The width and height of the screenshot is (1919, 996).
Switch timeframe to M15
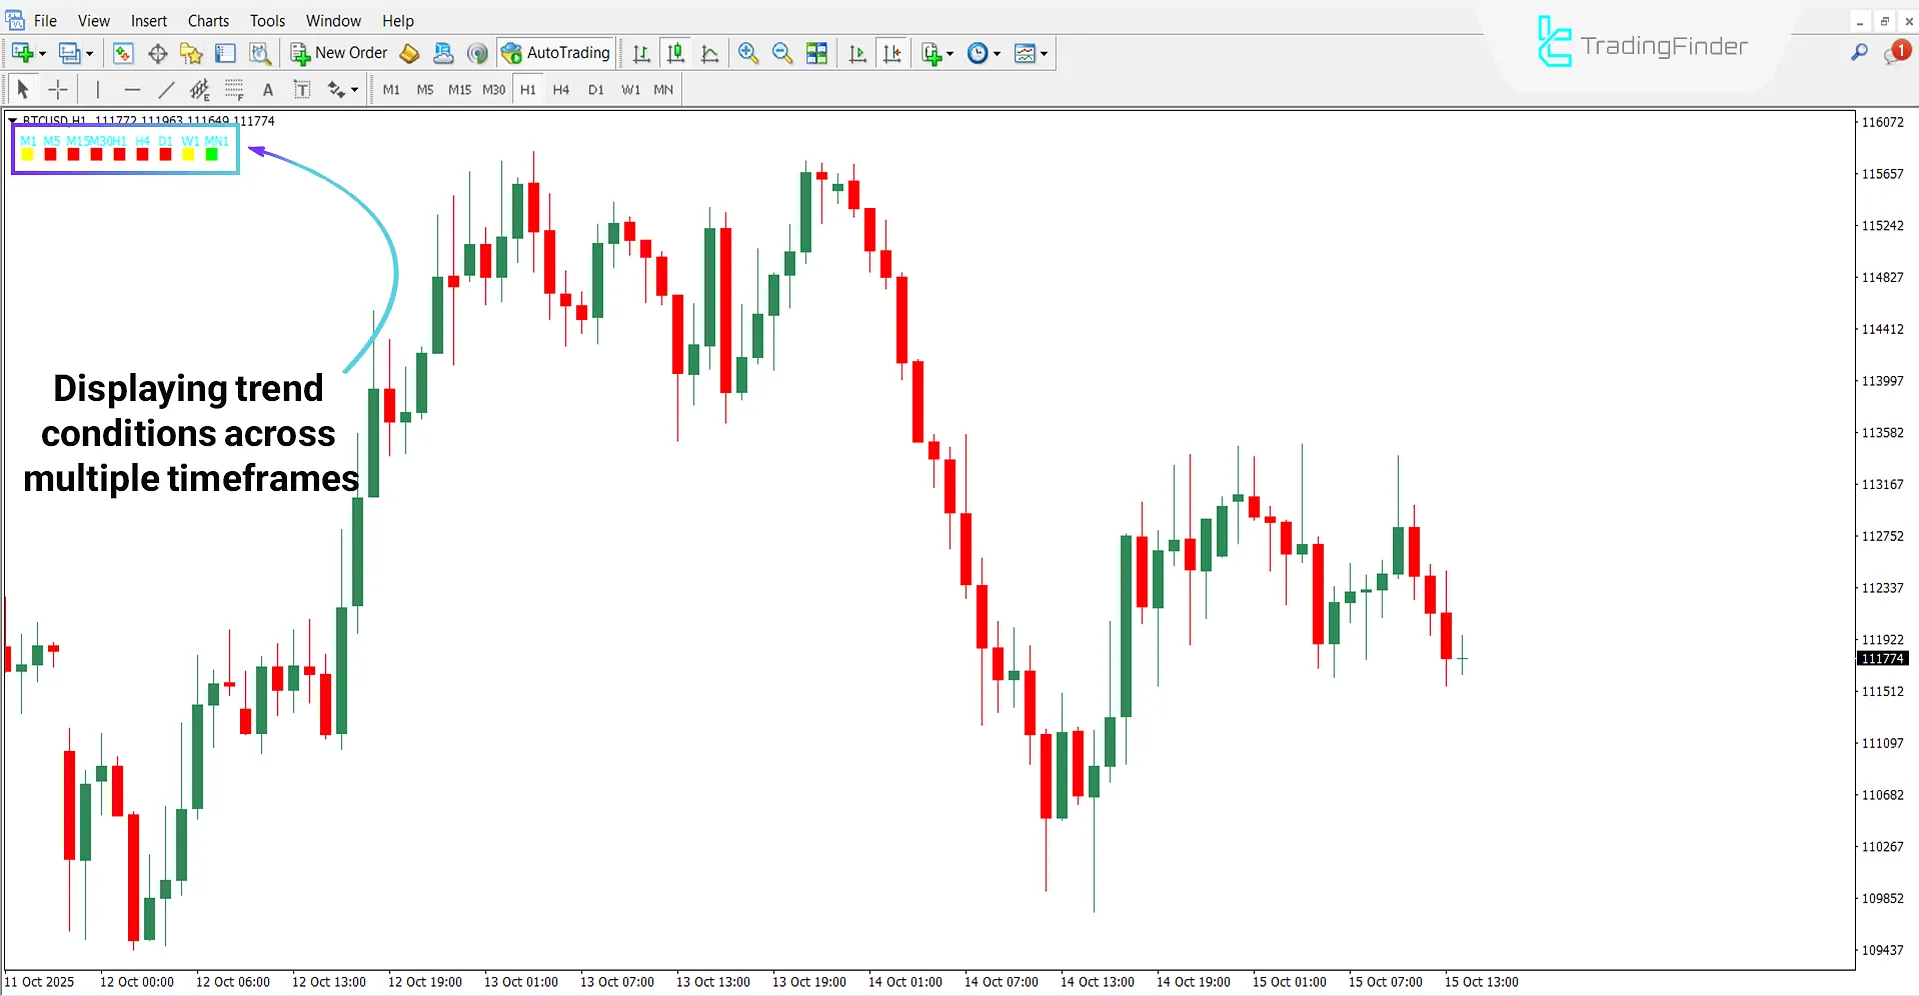click(459, 89)
